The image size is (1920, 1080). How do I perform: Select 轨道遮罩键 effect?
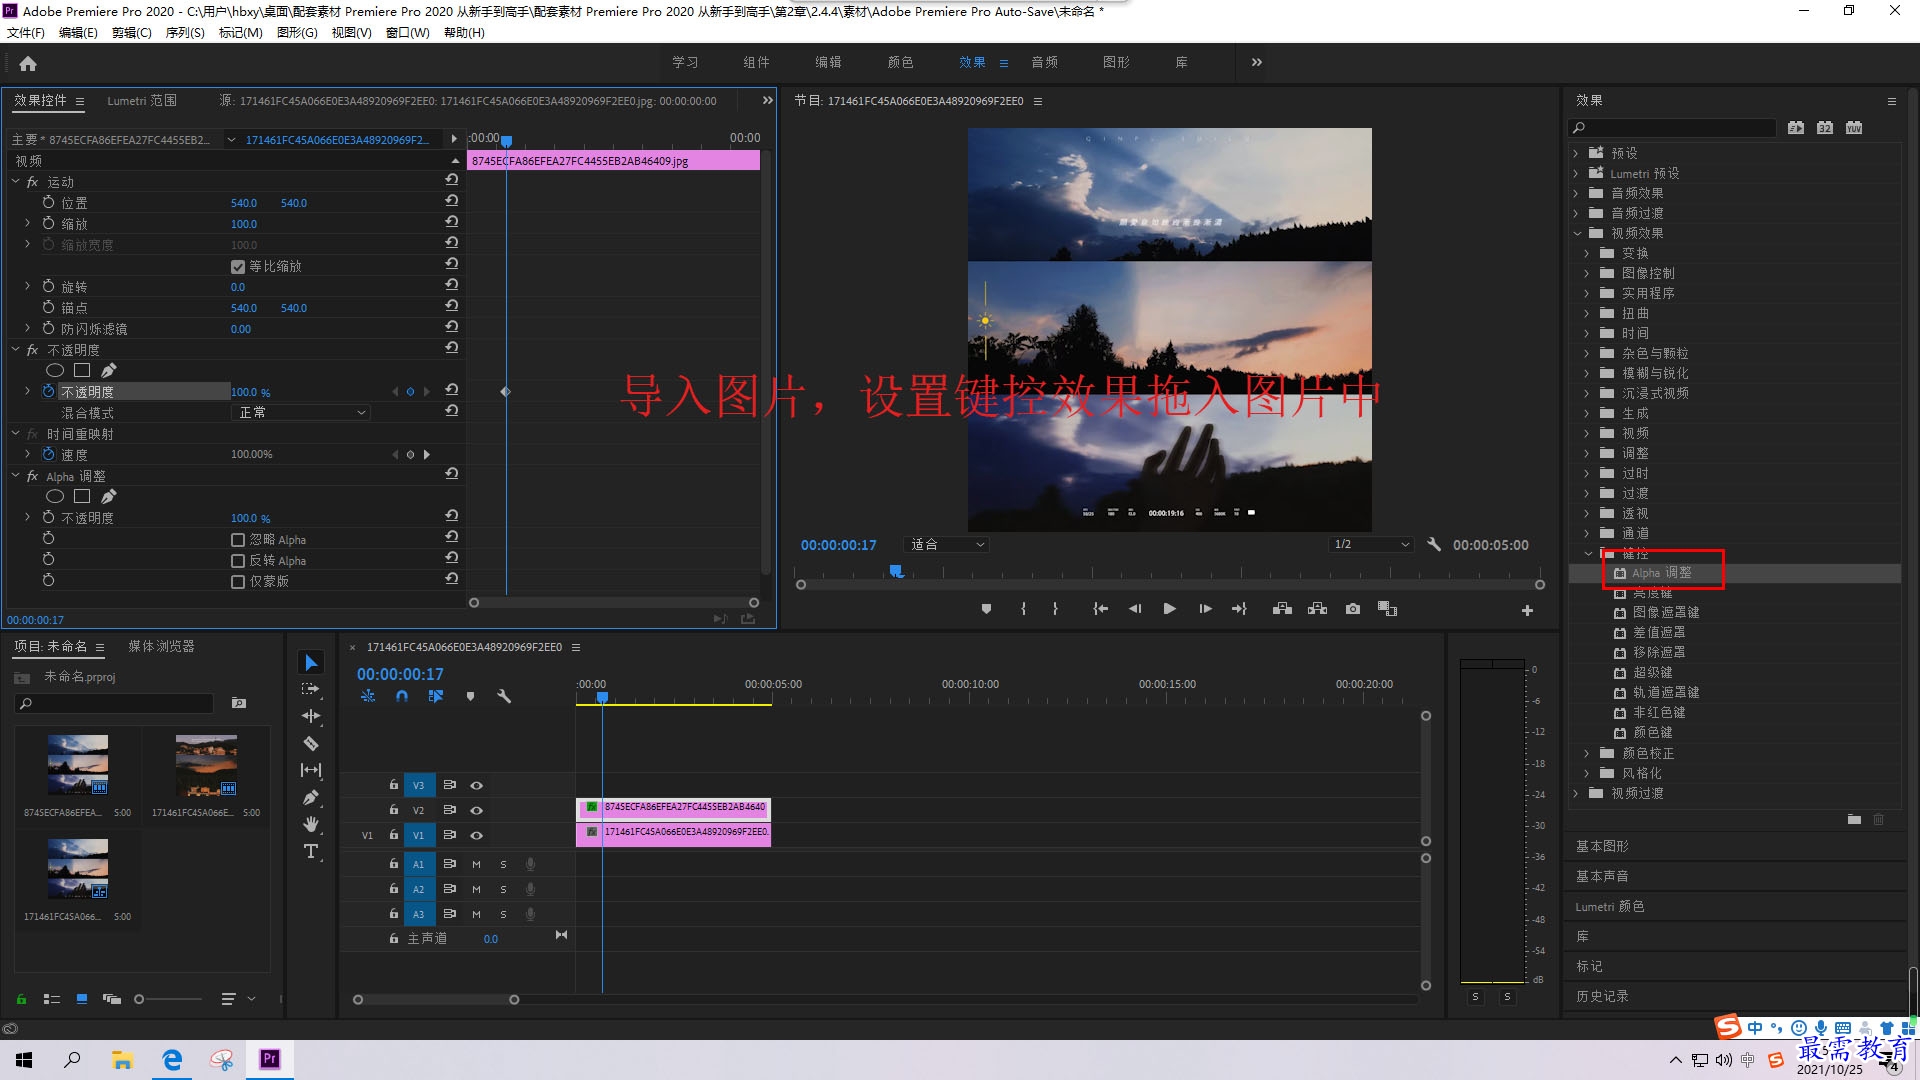click(x=1665, y=693)
